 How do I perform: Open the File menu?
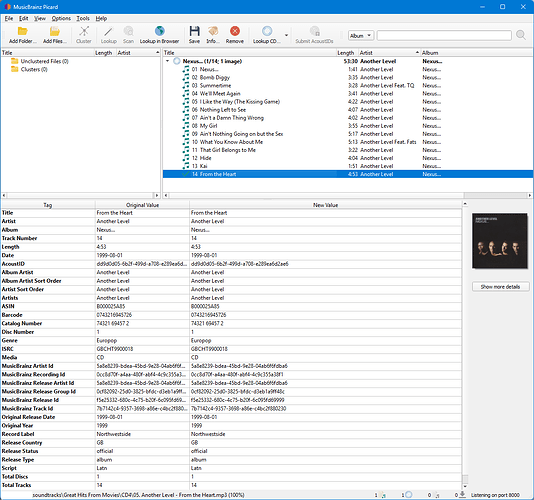point(9,18)
